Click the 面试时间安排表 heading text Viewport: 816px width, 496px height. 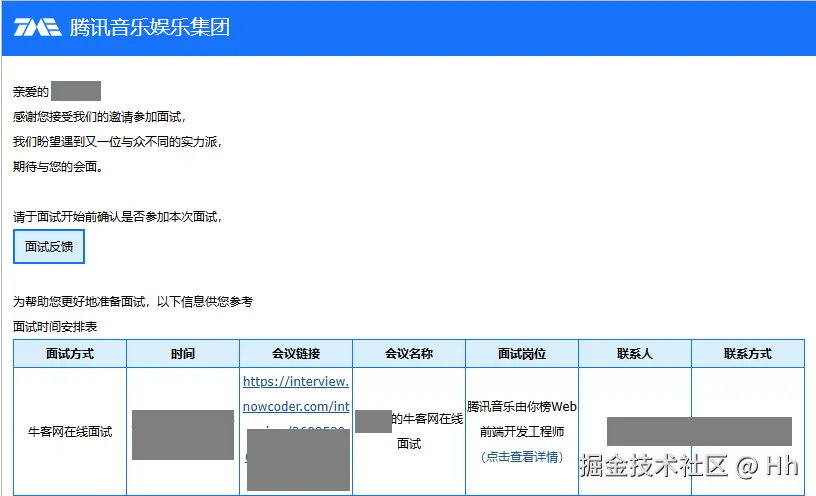tap(55, 327)
